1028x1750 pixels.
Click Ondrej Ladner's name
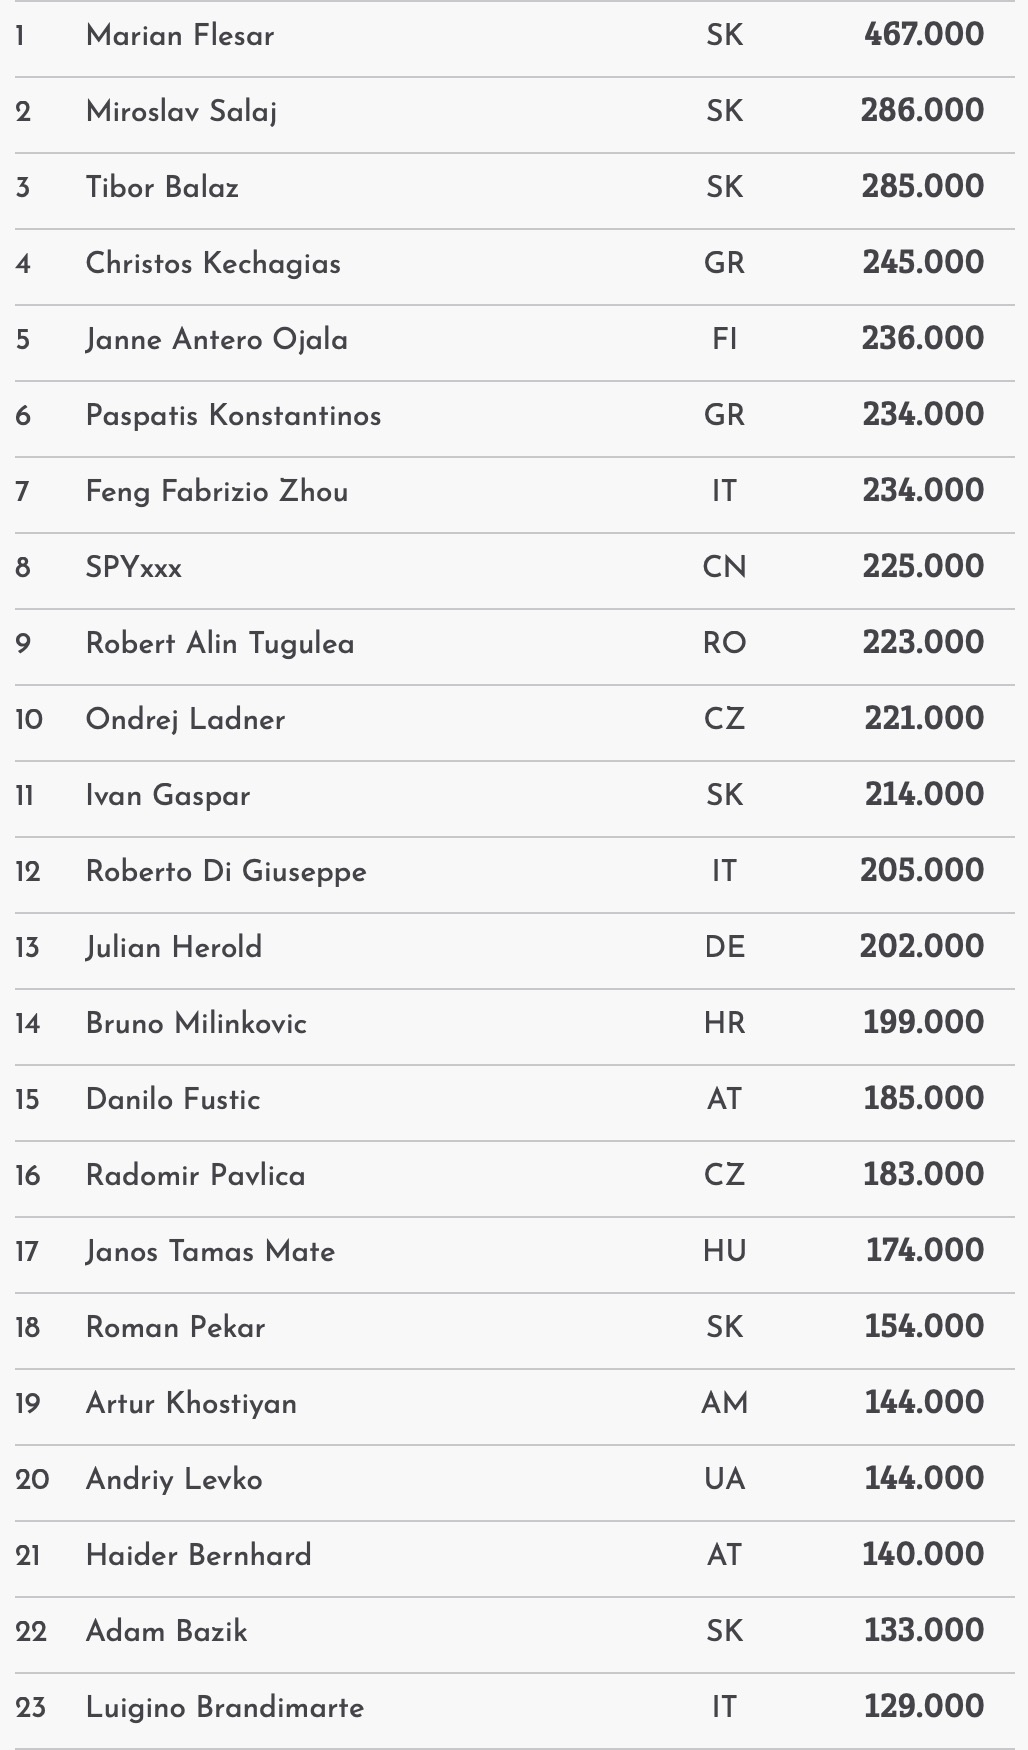(x=186, y=719)
